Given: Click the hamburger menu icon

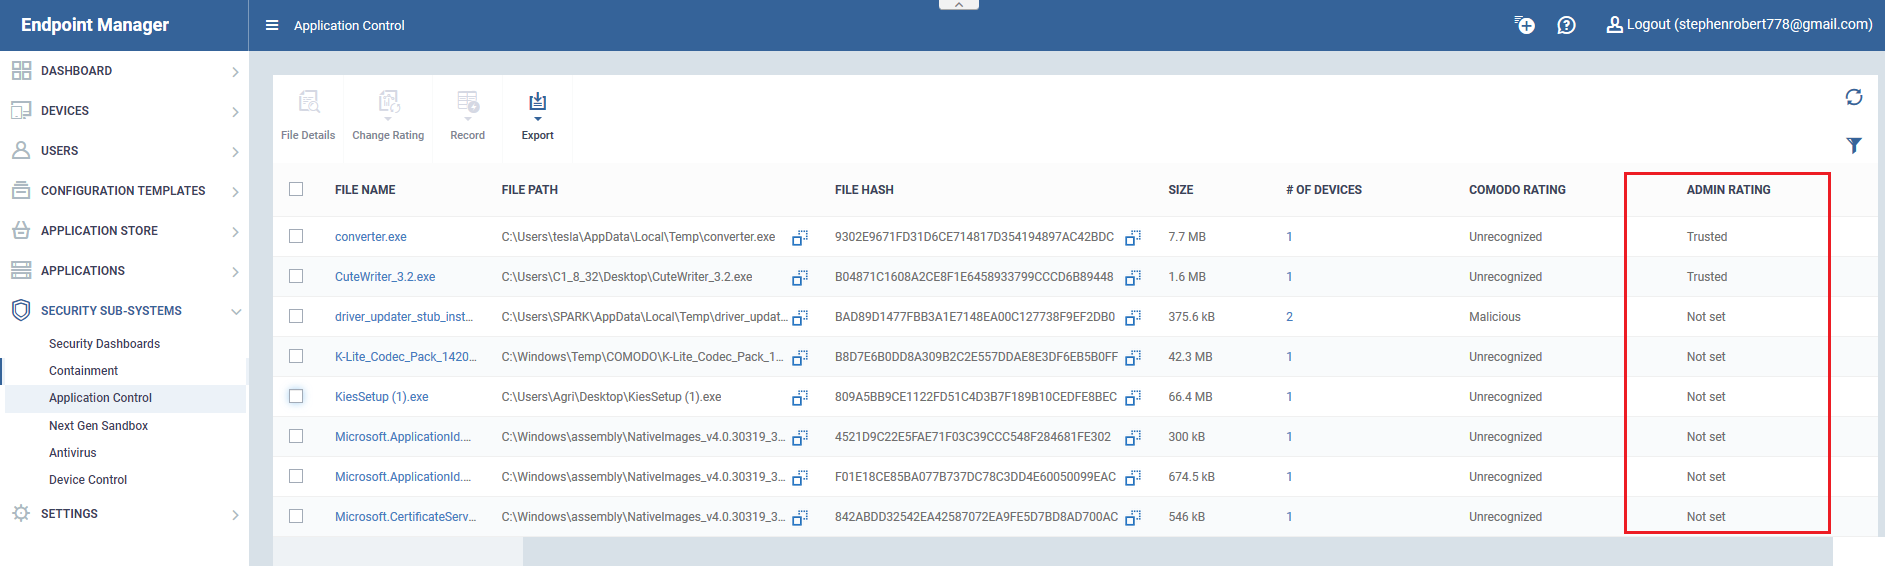Looking at the screenshot, I should [x=272, y=25].
